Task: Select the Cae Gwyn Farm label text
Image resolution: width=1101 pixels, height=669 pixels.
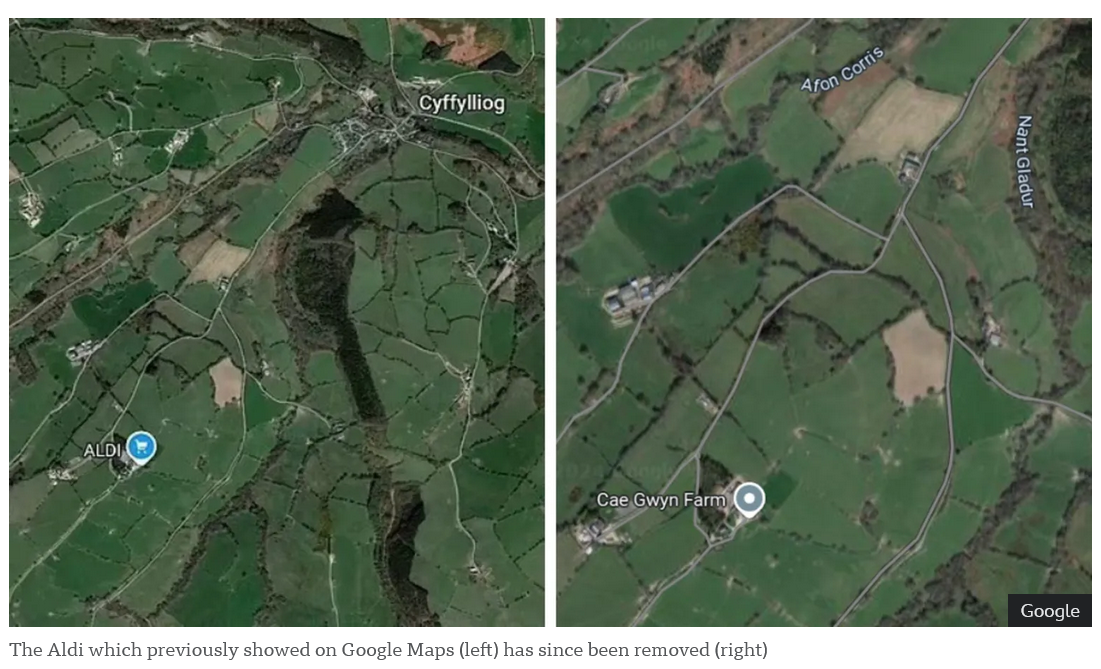Action: pos(660,500)
